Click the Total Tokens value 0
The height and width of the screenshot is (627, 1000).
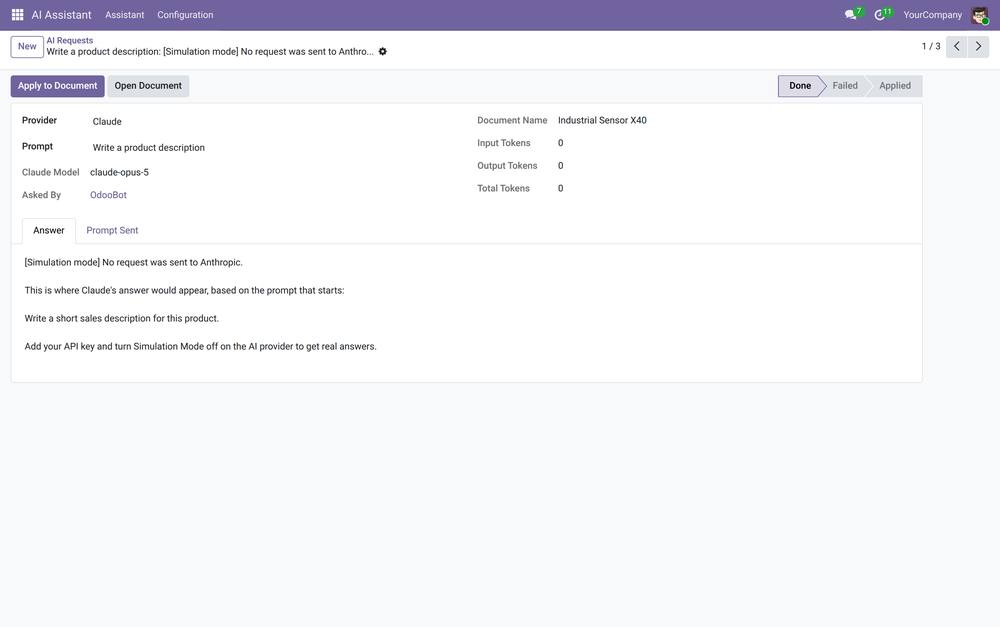(x=561, y=189)
